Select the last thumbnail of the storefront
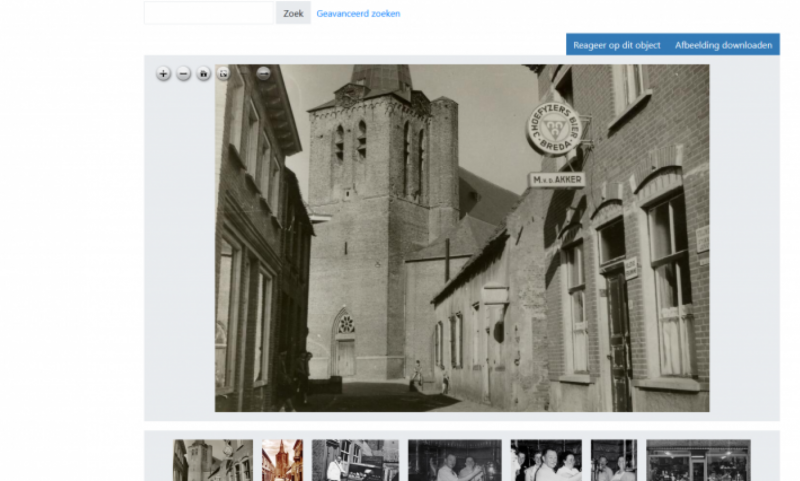The image size is (800, 481). tap(698, 461)
